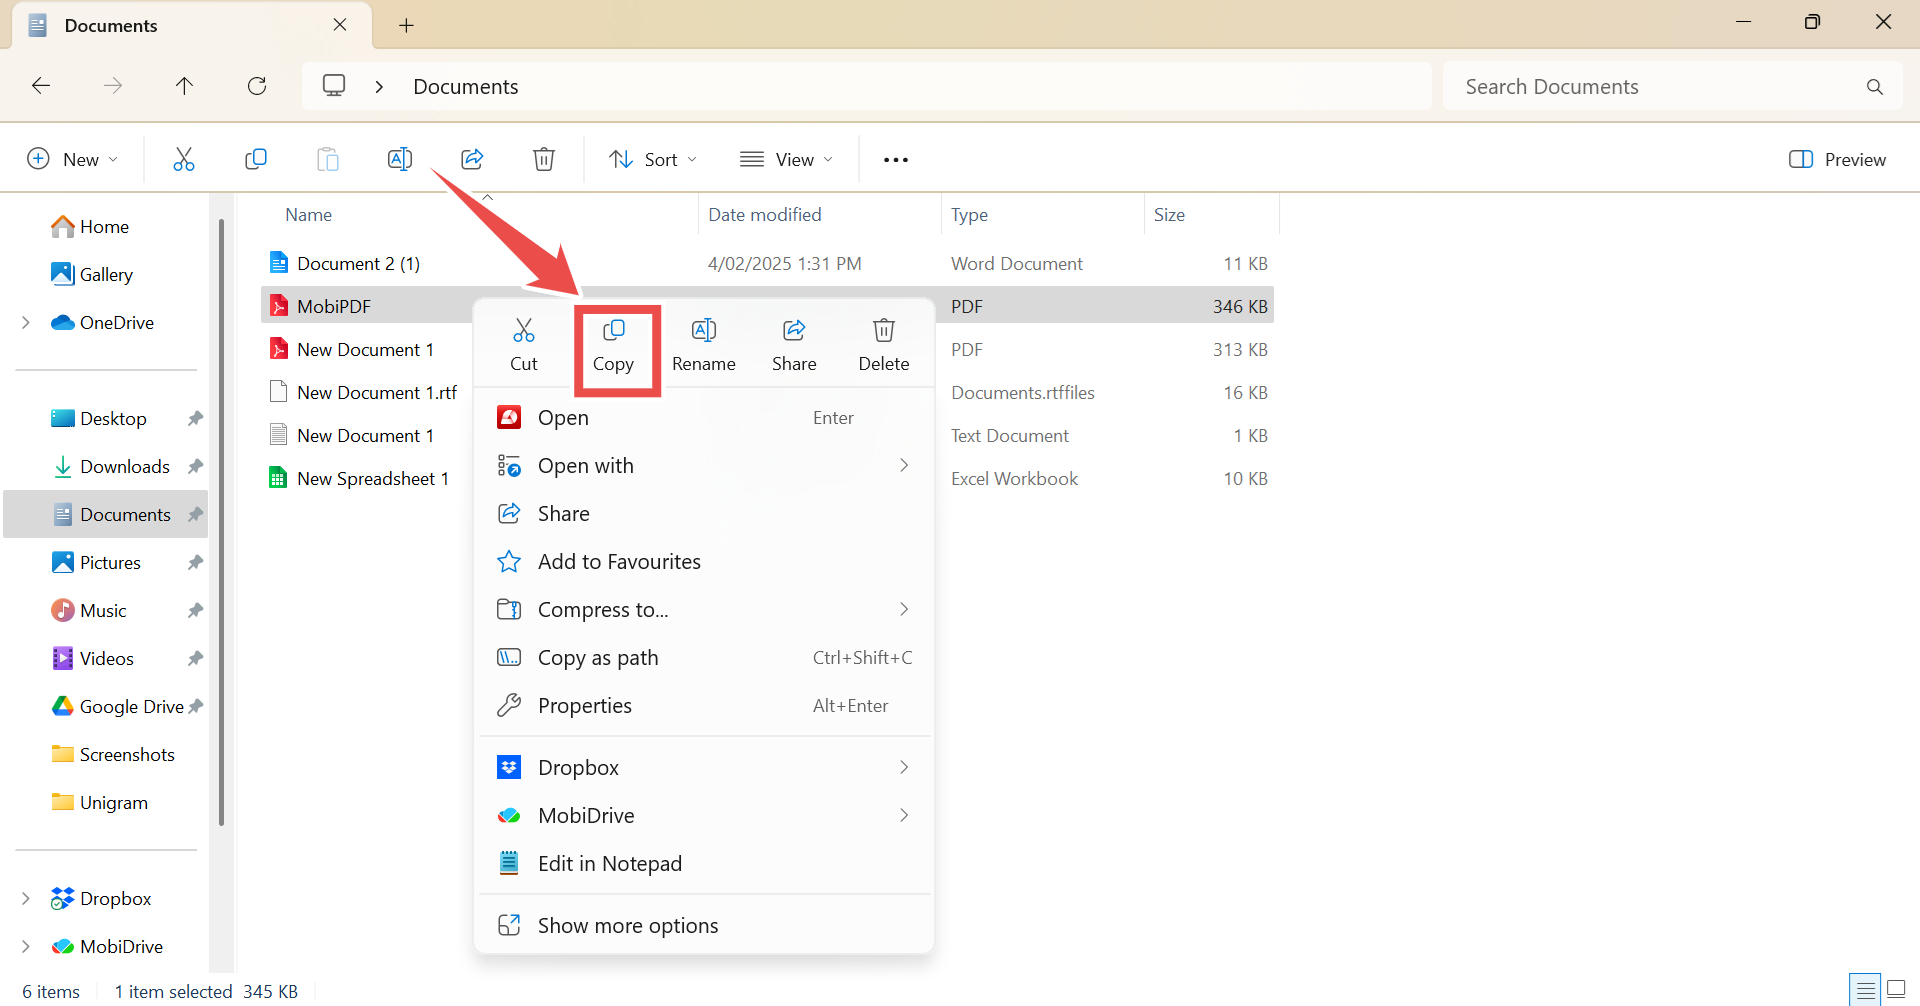Go up one folder level
This screenshot has width=1920, height=1006.
[184, 86]
